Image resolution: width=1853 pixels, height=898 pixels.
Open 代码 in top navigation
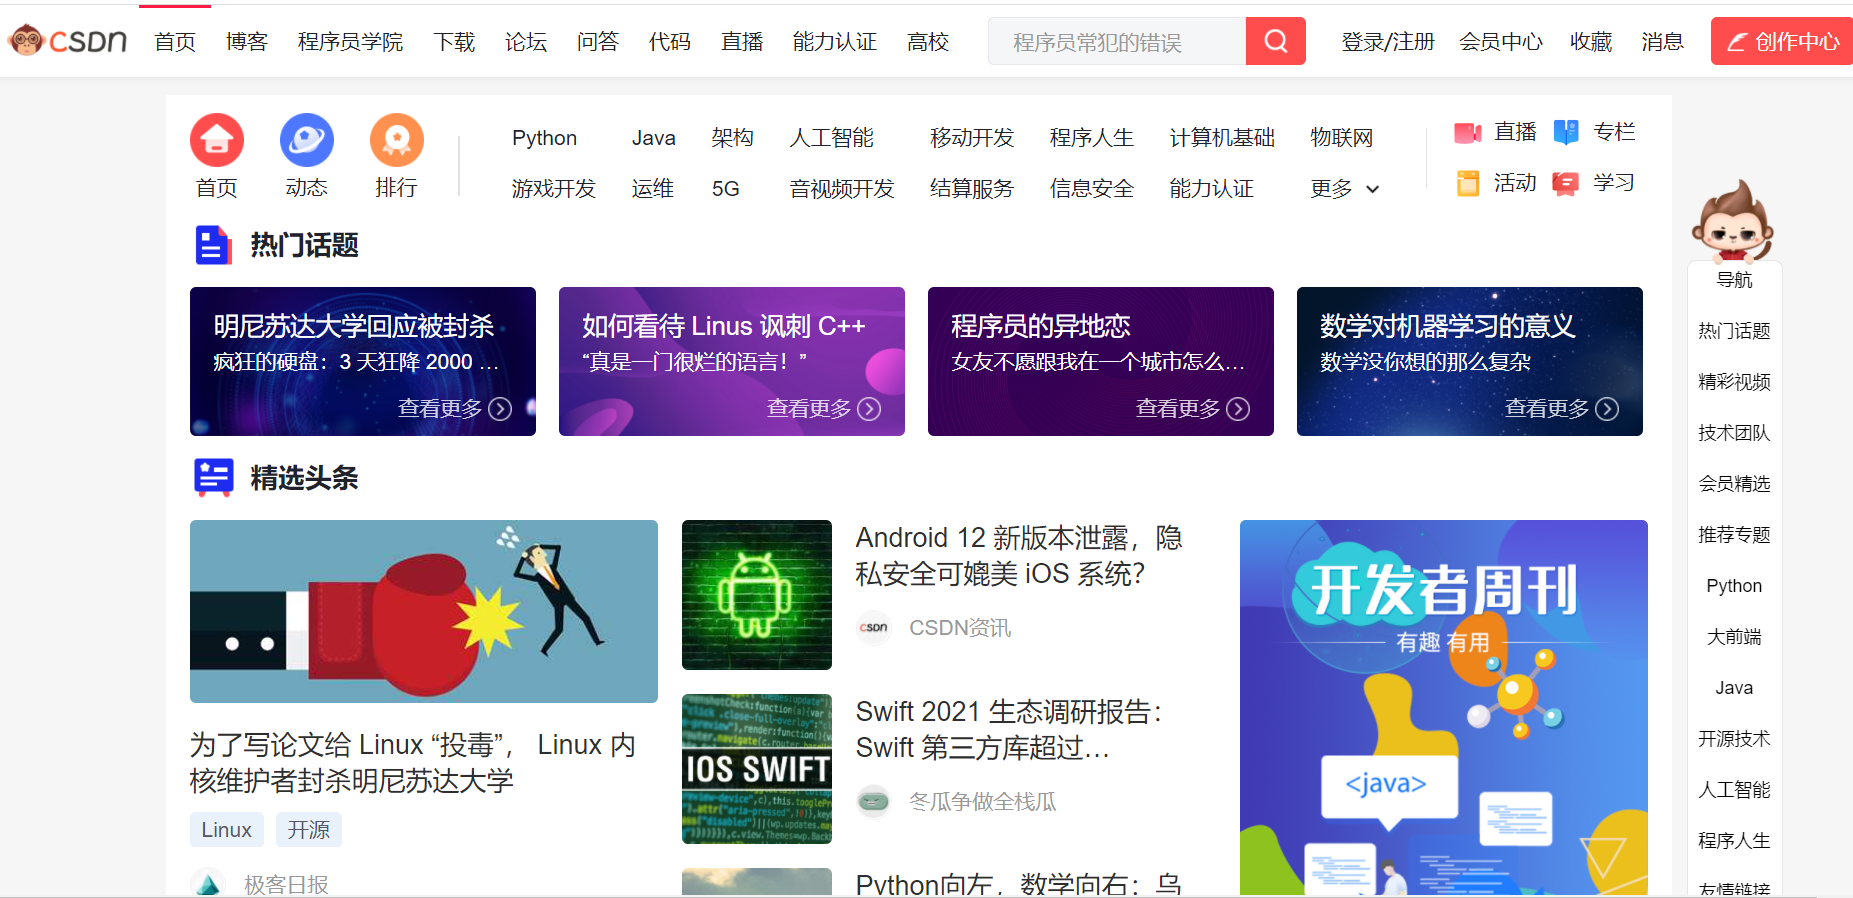tap(670, 42)
